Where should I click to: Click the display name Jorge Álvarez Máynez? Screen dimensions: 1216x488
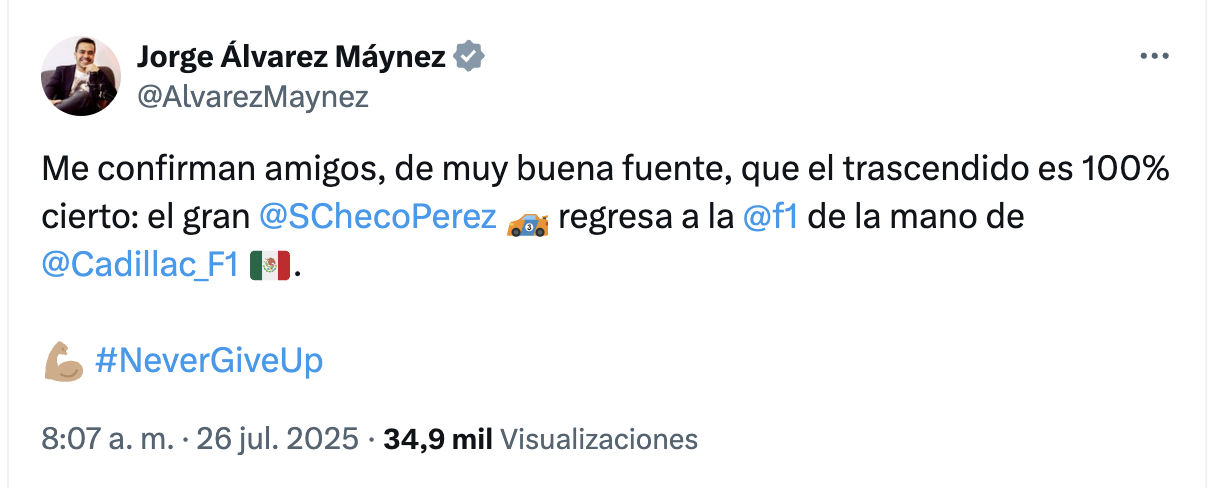click(291, 57)
